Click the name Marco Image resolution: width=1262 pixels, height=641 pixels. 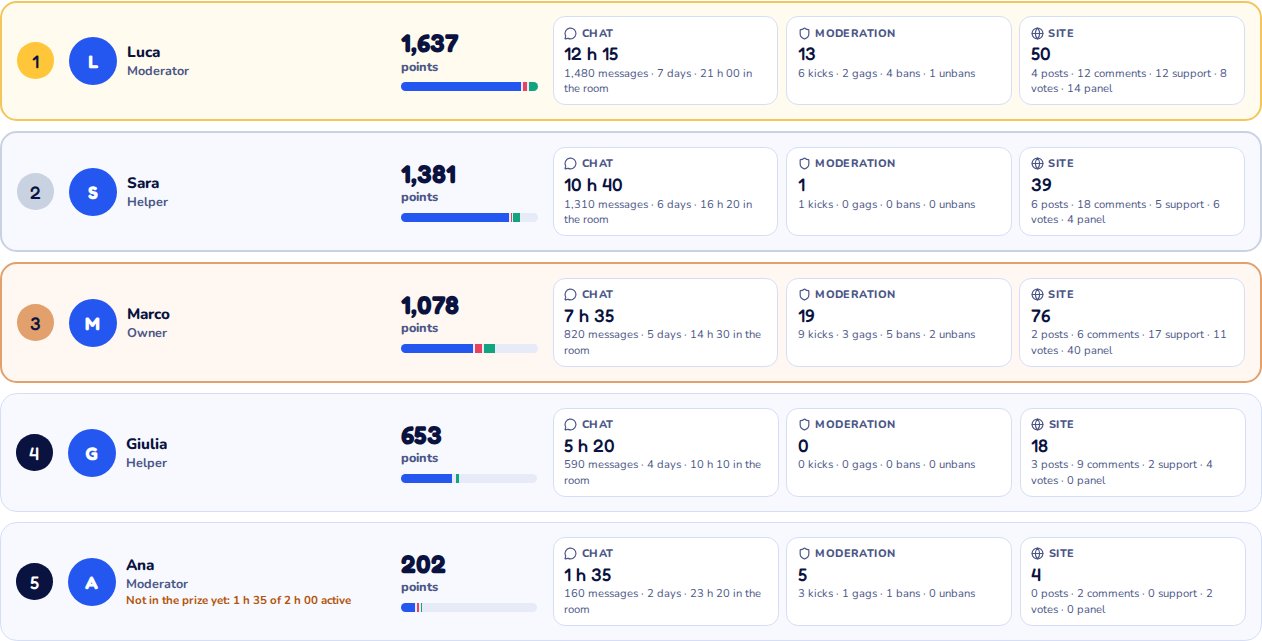[148, 314]
